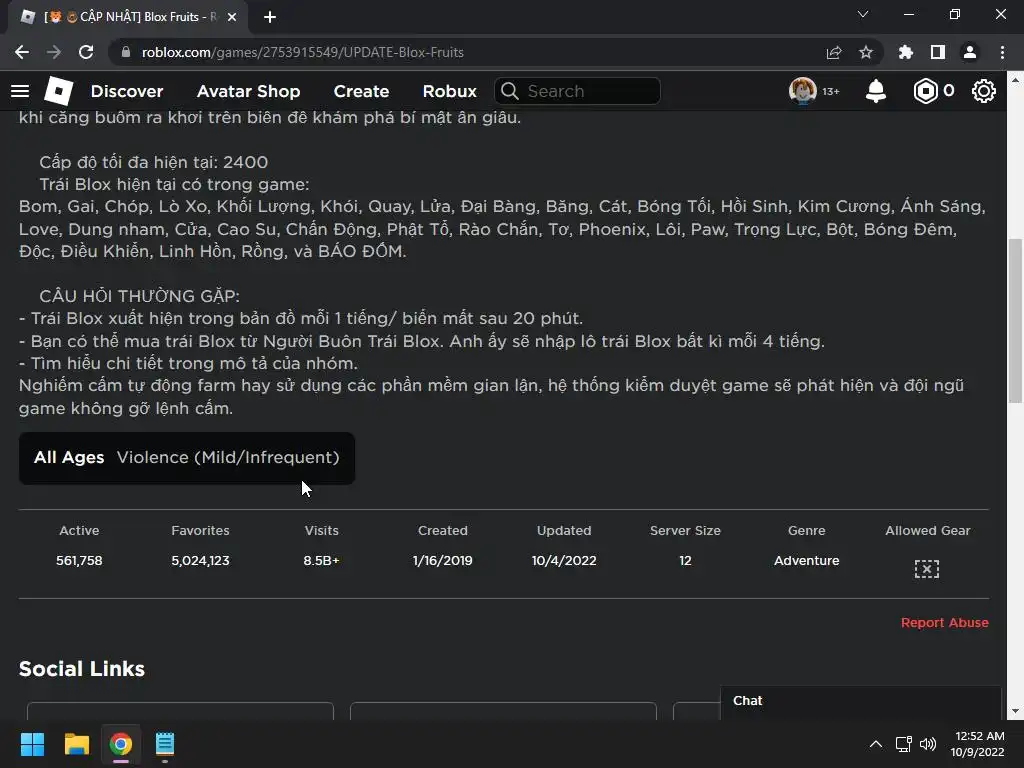Click the search magnifier icon
This screenshot has width=1024, height=768.
coord(510,91)
